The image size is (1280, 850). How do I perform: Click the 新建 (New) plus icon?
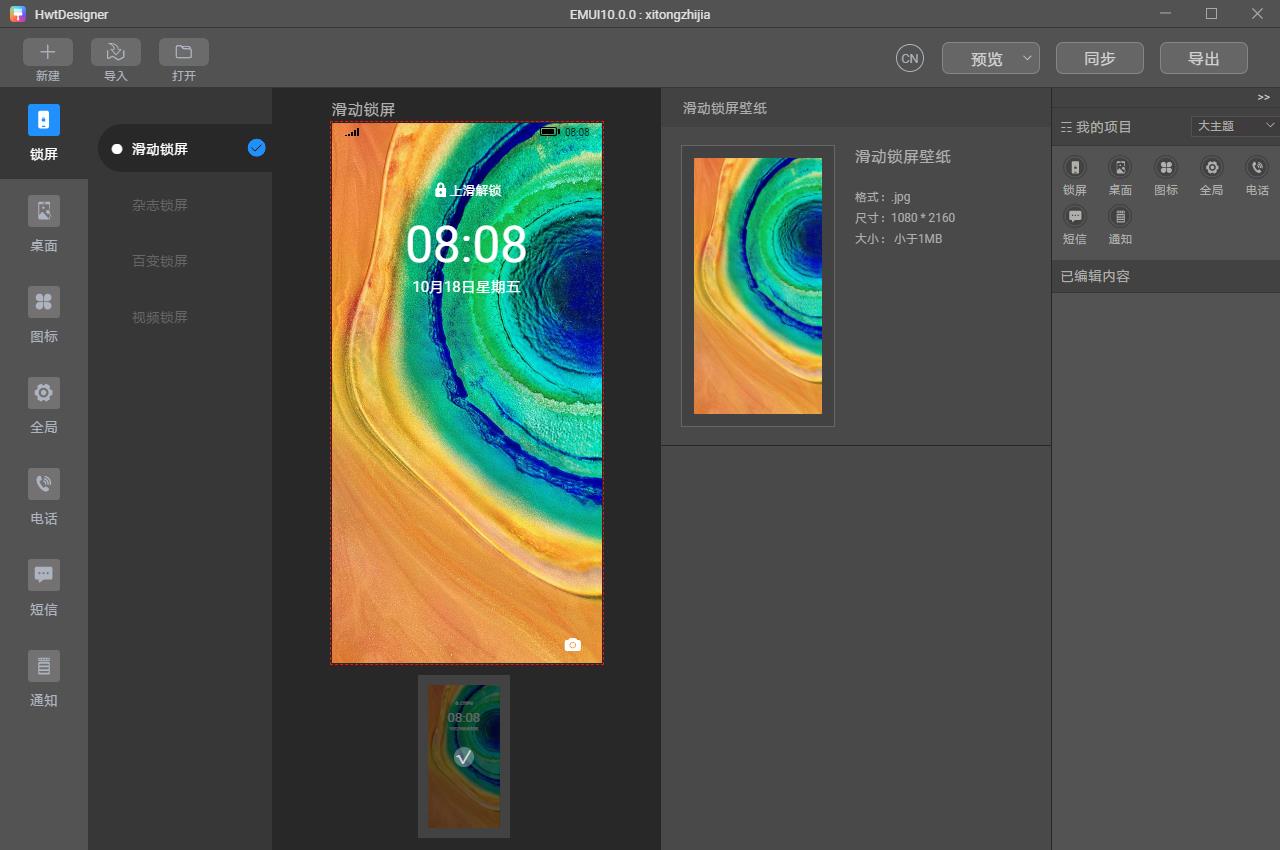coord(47,52)
